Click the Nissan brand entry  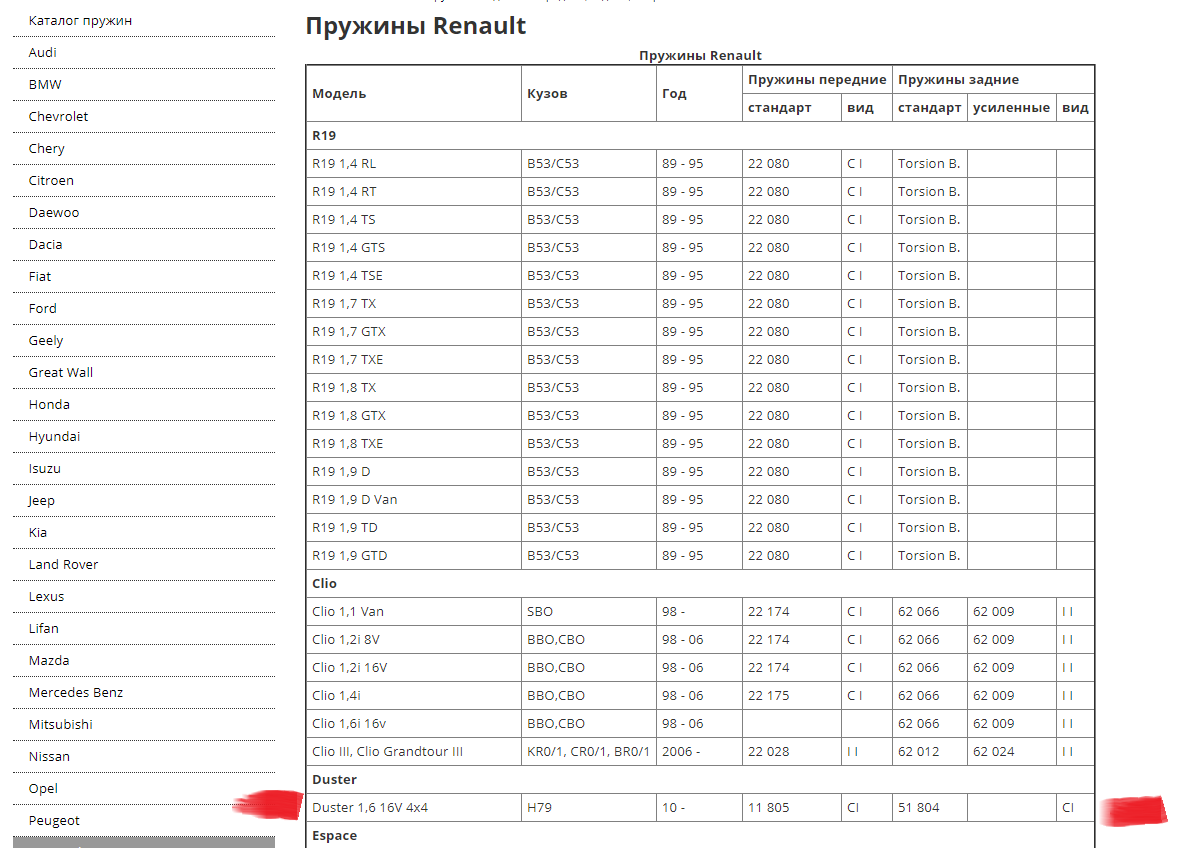49,756
